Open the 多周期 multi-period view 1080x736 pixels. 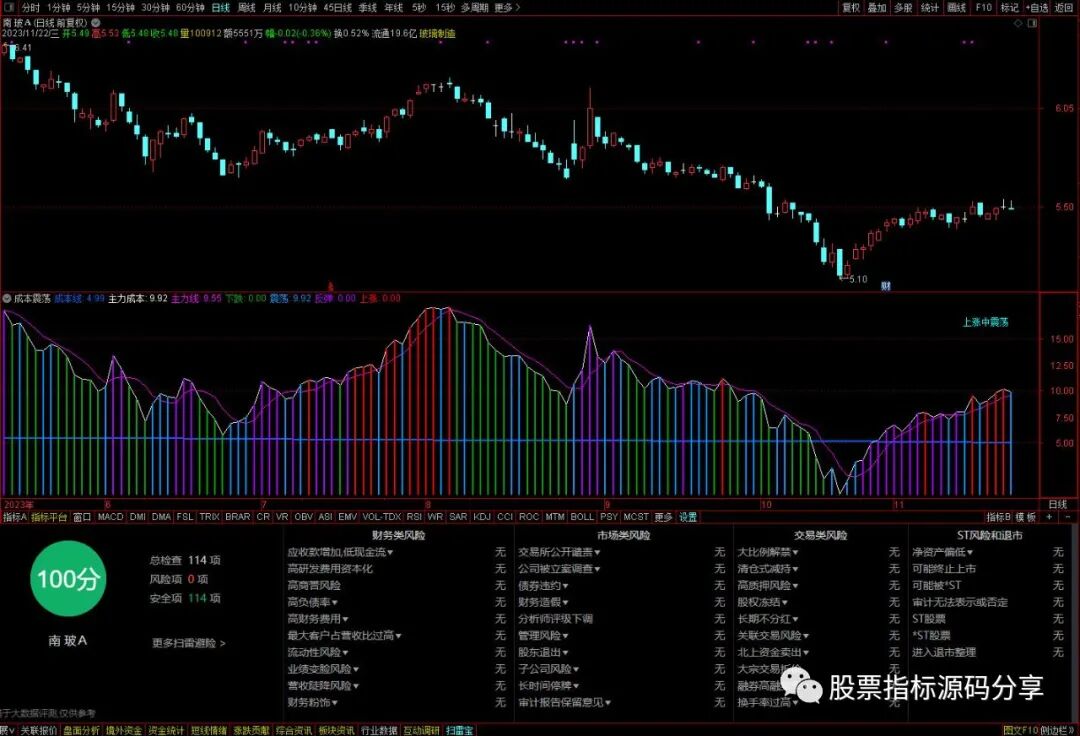pos(474,8)
